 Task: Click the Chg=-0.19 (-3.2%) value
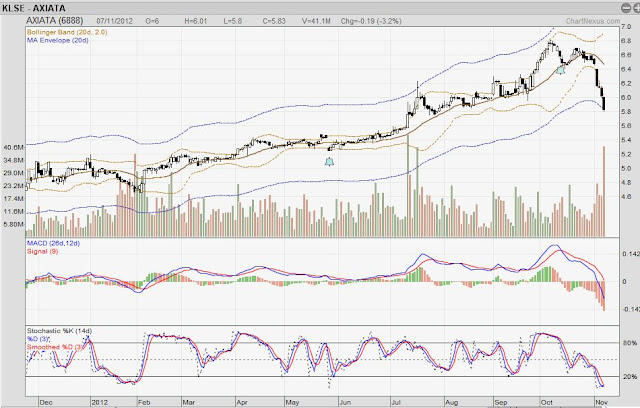[x=371, y=21]
